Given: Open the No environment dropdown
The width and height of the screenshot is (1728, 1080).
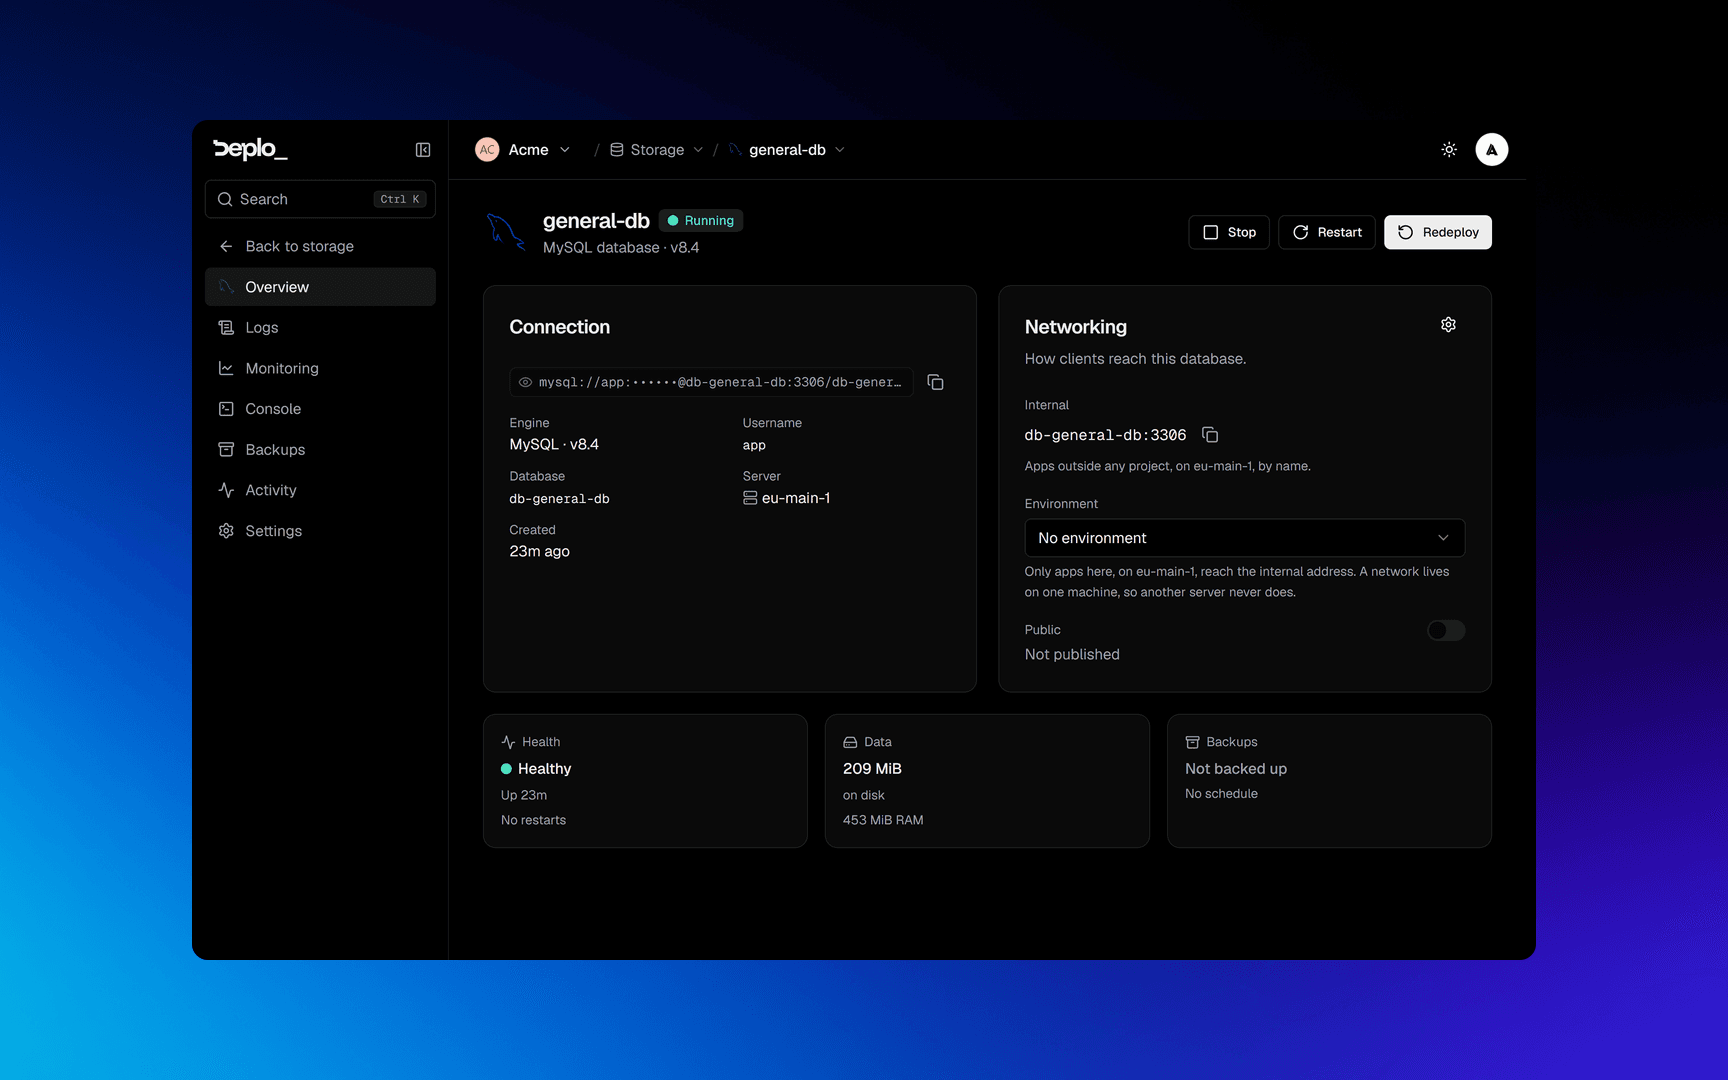Looking at the screenshot, I should point(1244,538).
